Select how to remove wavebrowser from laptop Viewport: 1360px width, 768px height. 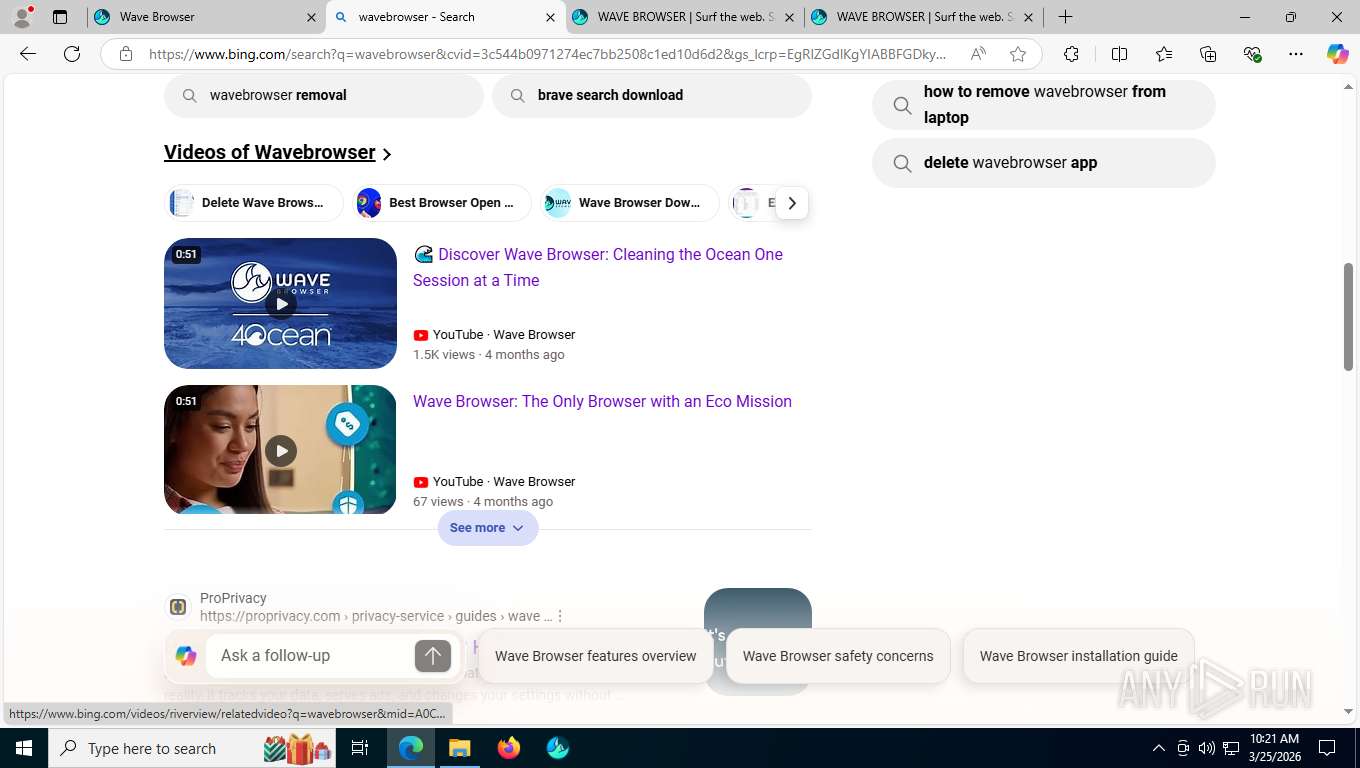(x=1044, y=104)
